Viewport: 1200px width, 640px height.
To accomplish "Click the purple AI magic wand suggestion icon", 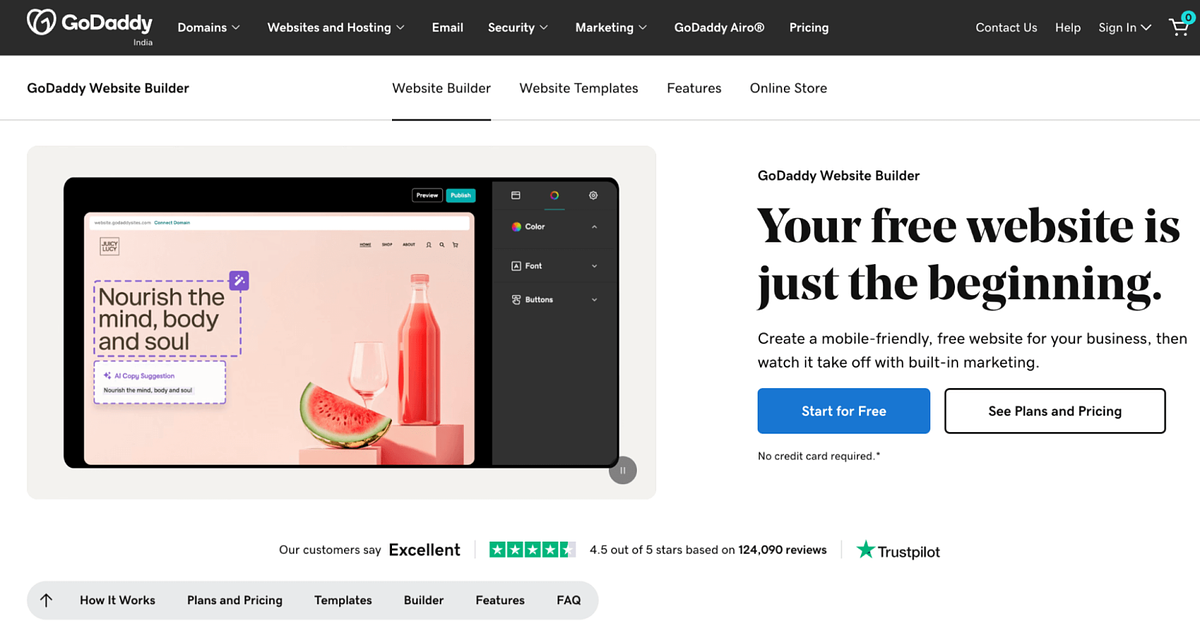I will (238, 282).
